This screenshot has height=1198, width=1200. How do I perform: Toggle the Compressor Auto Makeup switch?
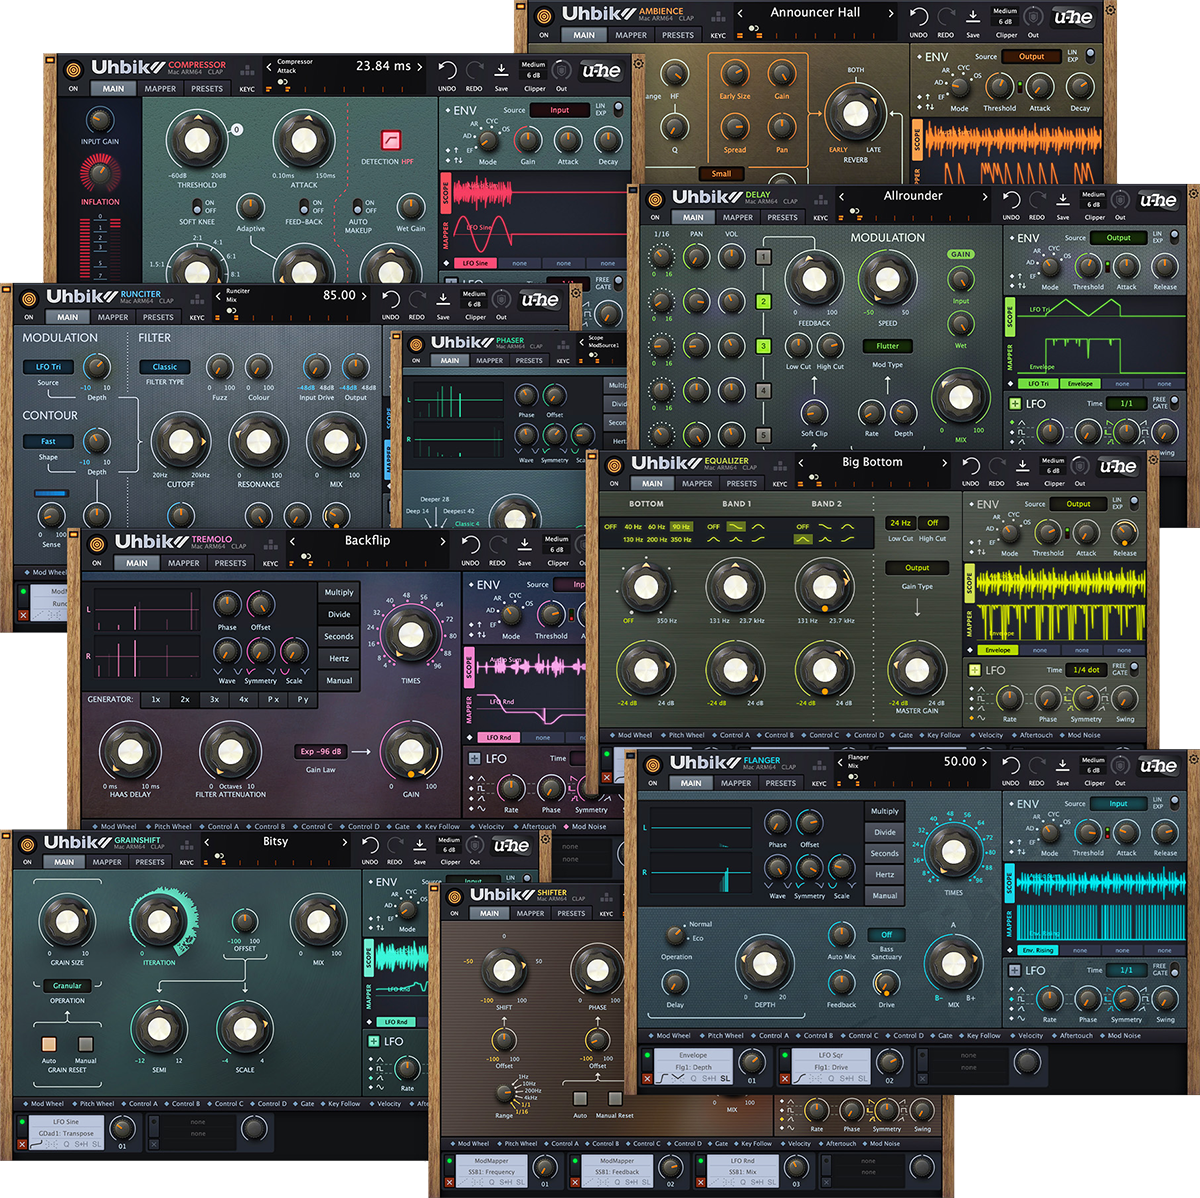tap(358, 206)
